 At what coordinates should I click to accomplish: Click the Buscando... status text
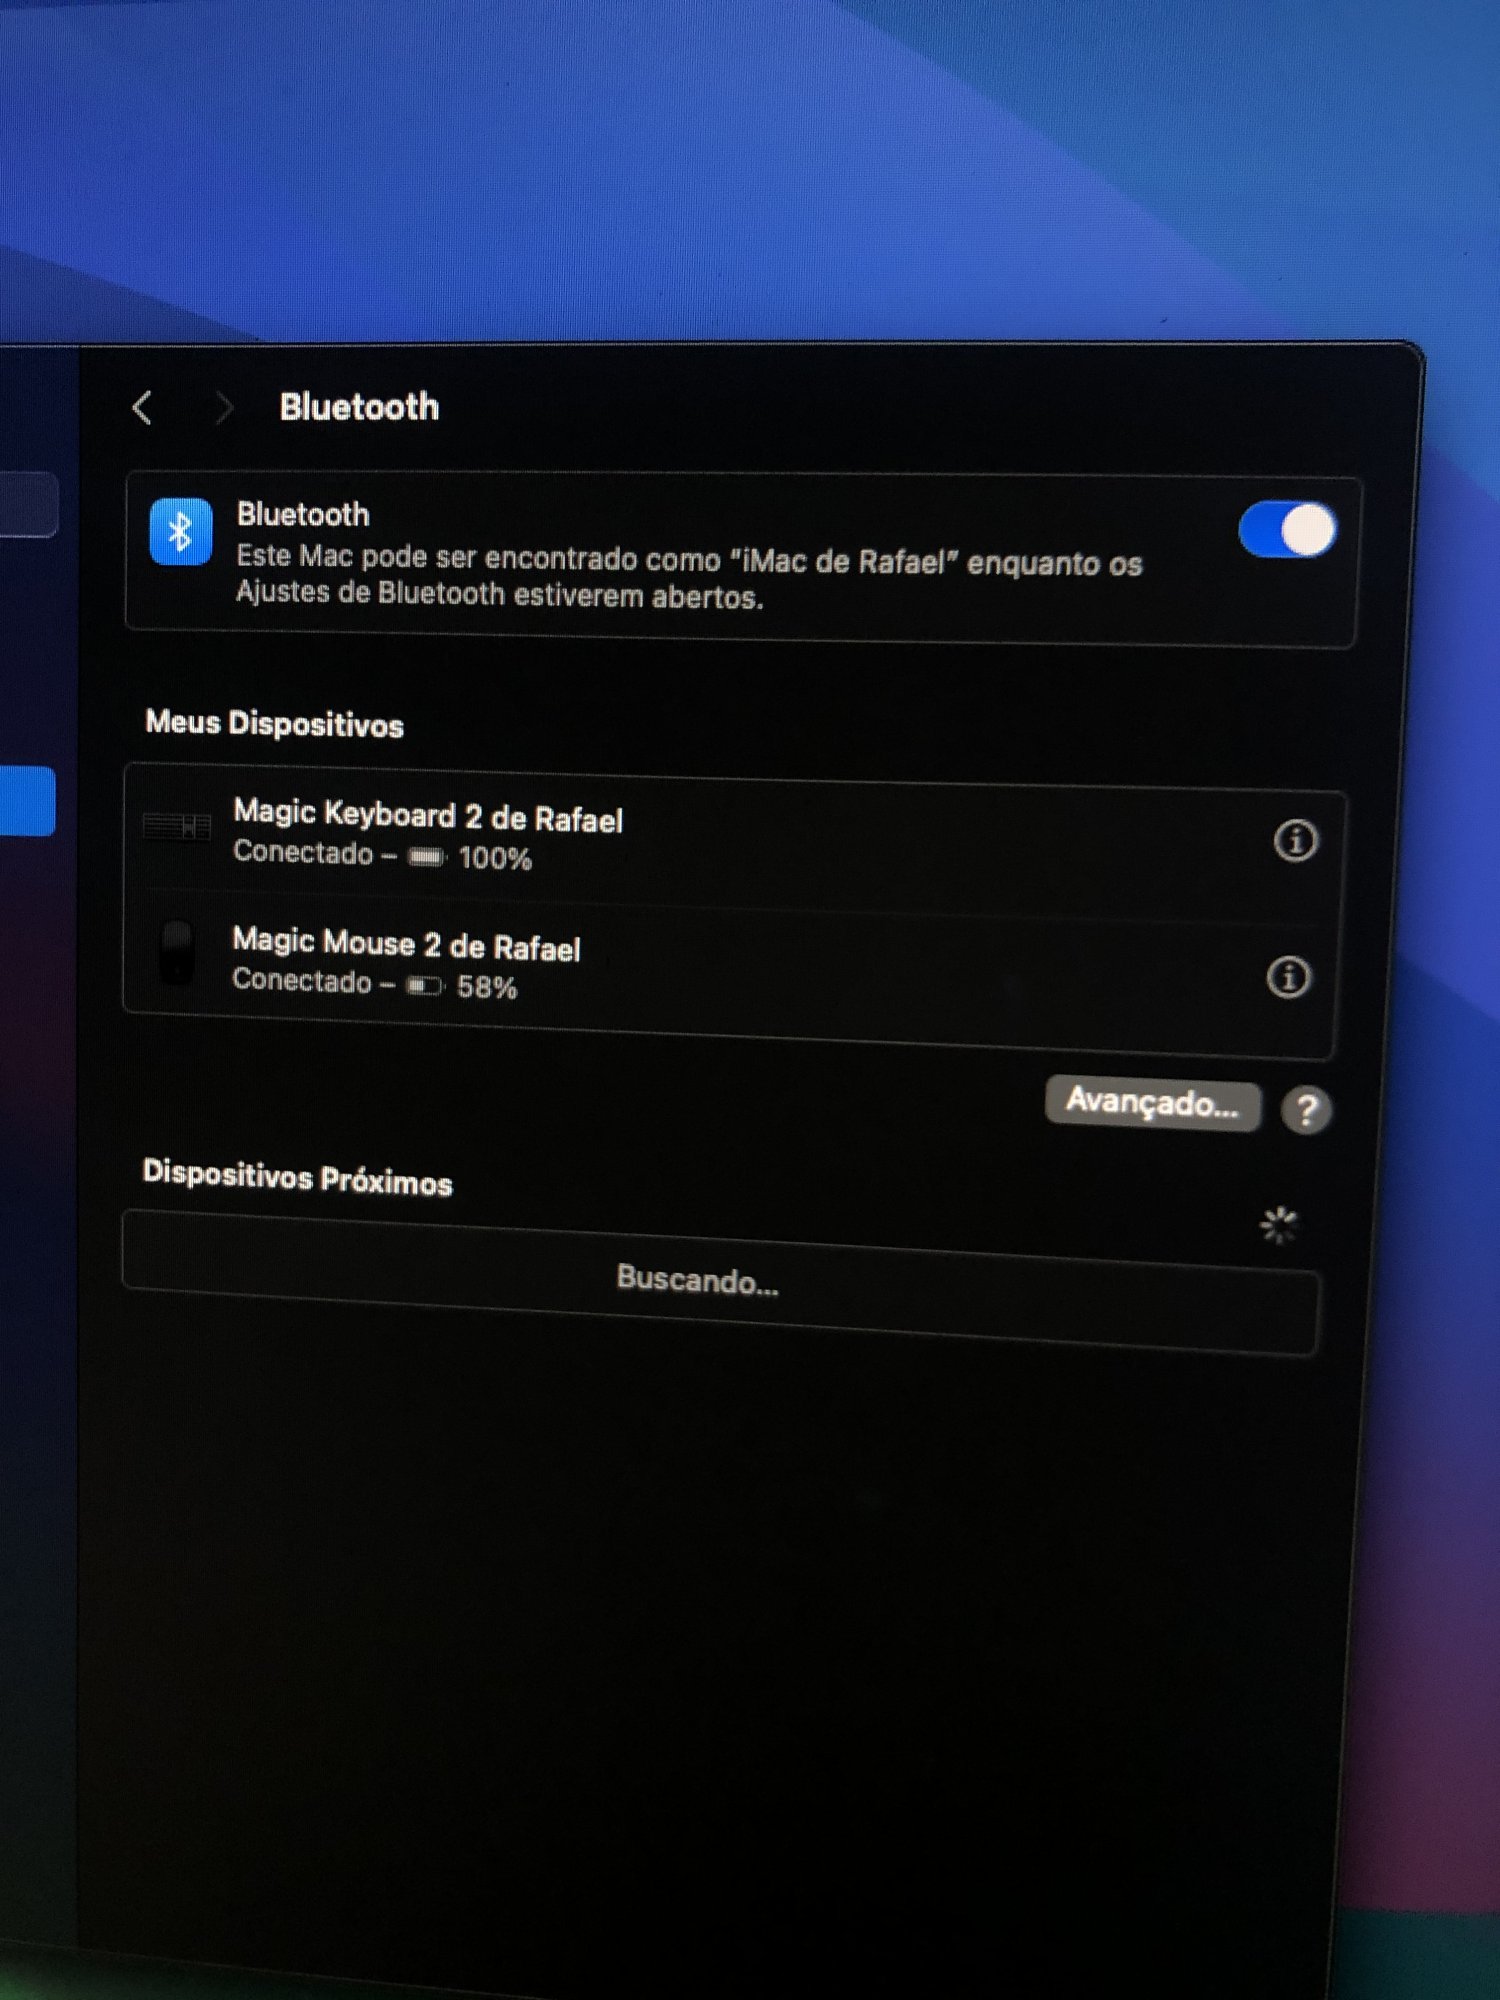click(697, 1280)
